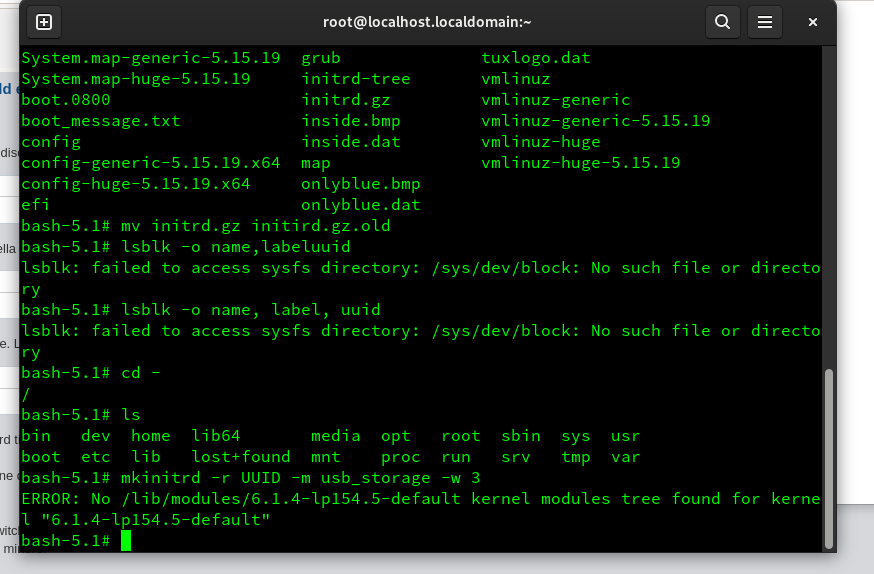Viewport: 874px width, 574px height.
Task: Click the directory name 'usr'
Action: point(625,436)
